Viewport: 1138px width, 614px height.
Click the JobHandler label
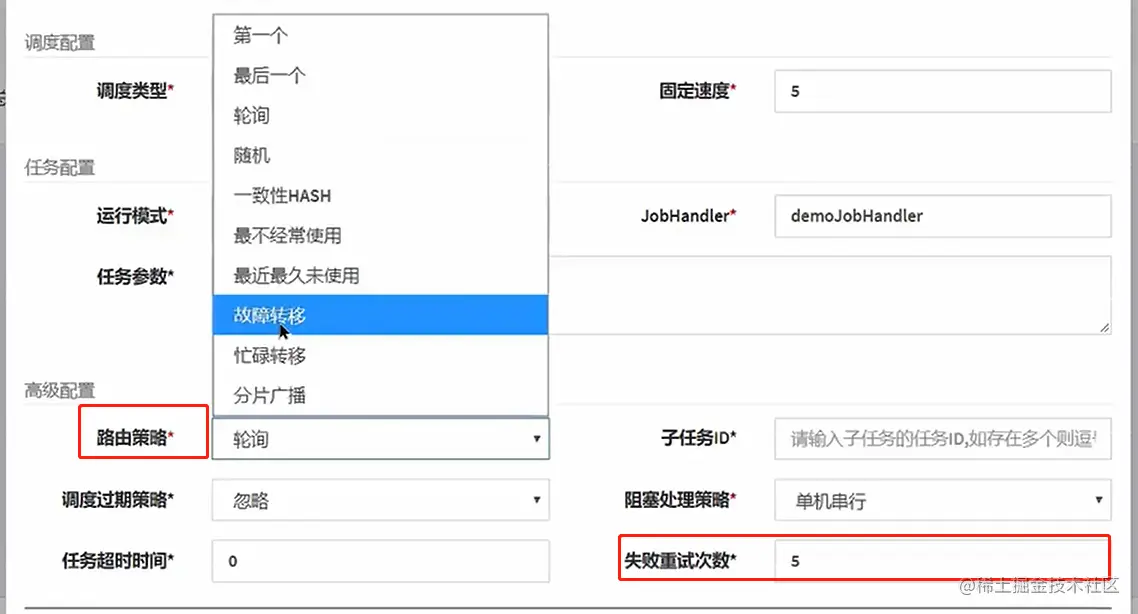point(688,216)
